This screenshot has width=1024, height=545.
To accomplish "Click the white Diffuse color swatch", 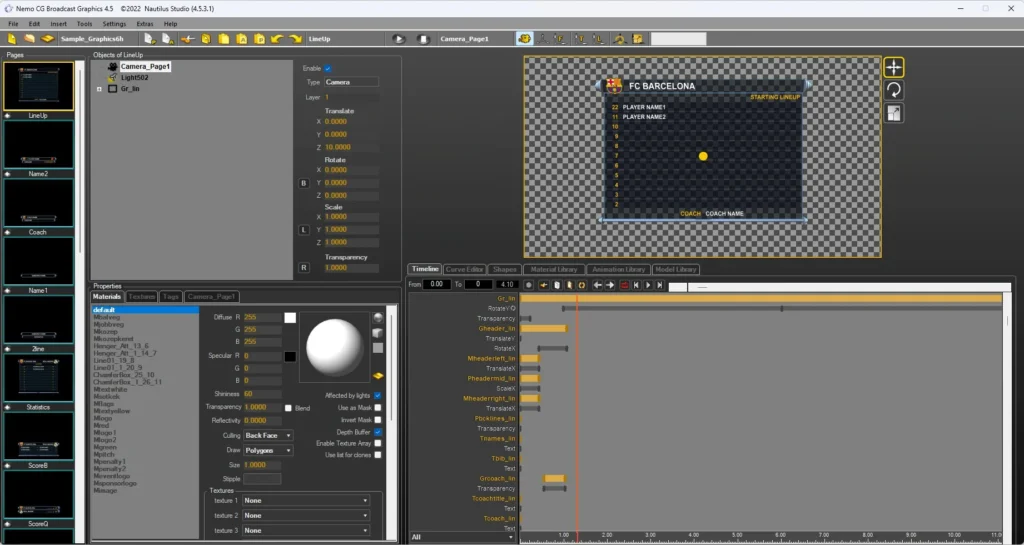I will click(x=290, y=318).
